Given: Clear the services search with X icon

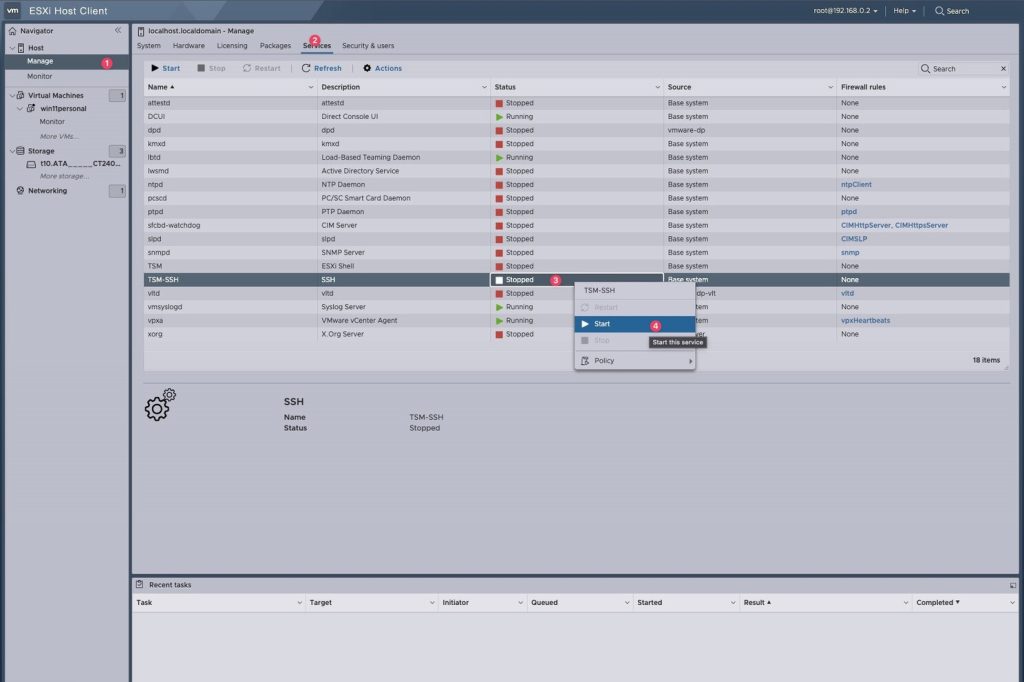Looking at the screenshot, I should (x=1003, y=69).
